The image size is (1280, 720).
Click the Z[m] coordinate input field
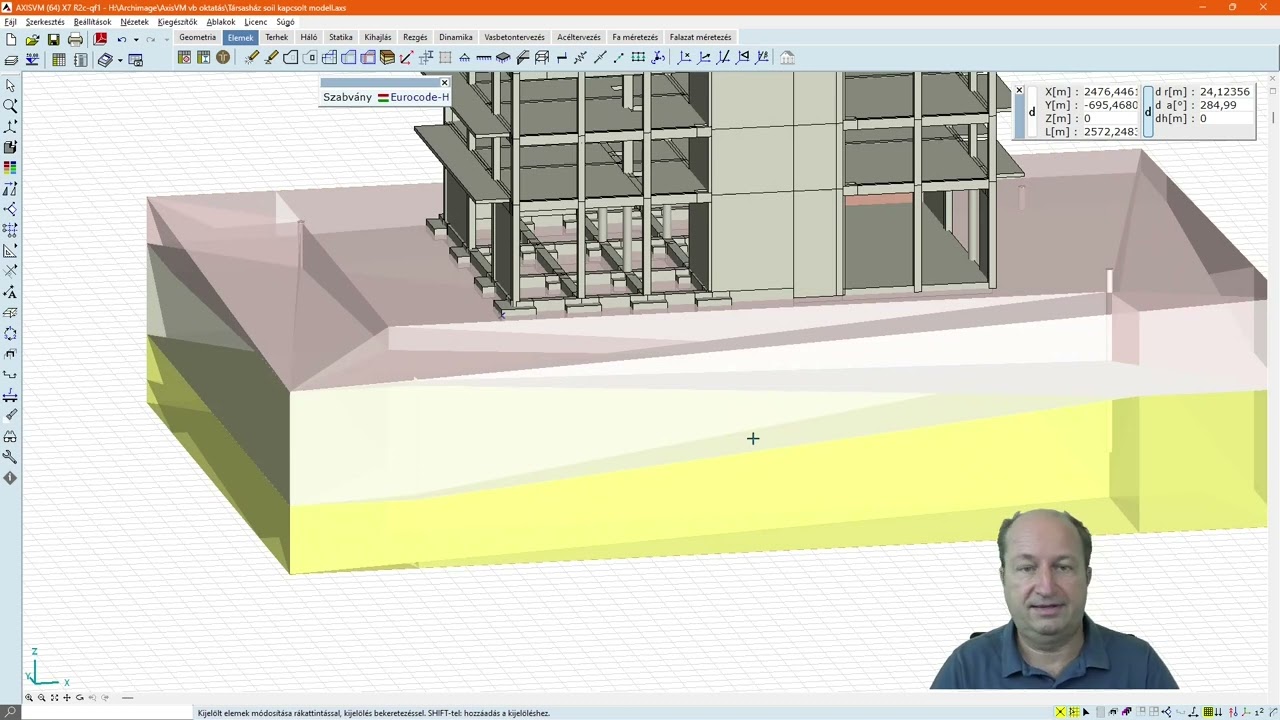click(1110, 118)
